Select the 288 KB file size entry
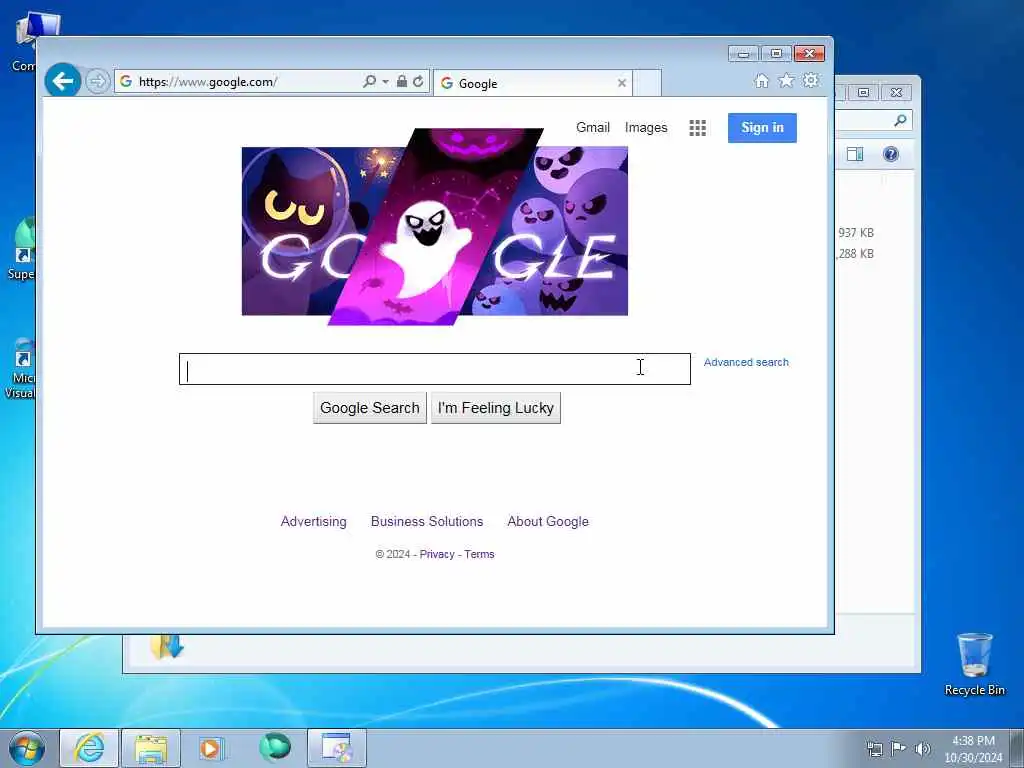 (855, 253)
